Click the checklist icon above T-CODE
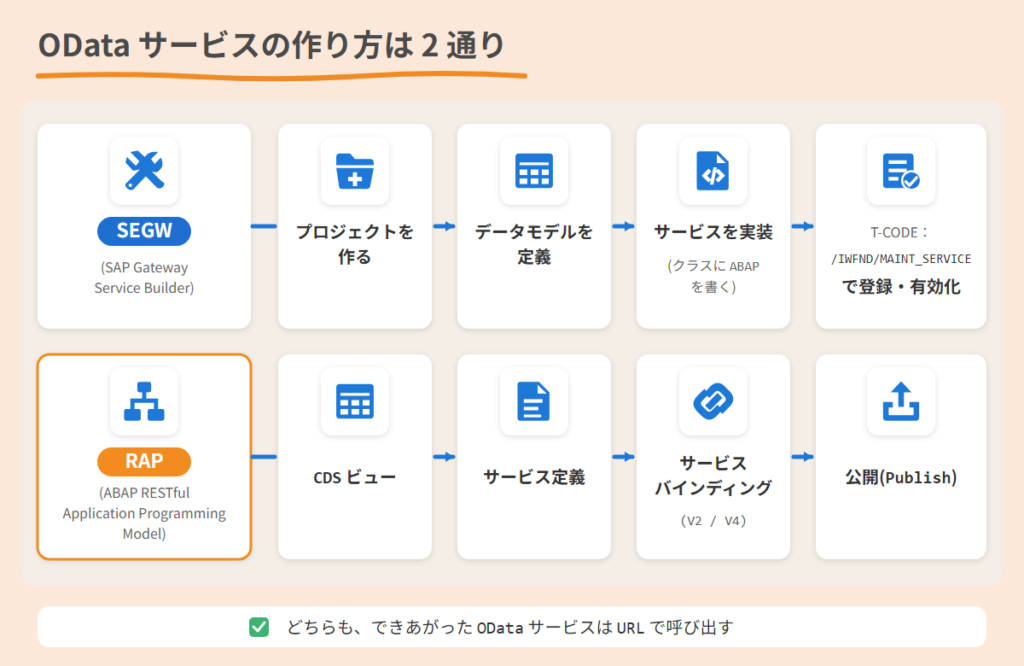 901,171
